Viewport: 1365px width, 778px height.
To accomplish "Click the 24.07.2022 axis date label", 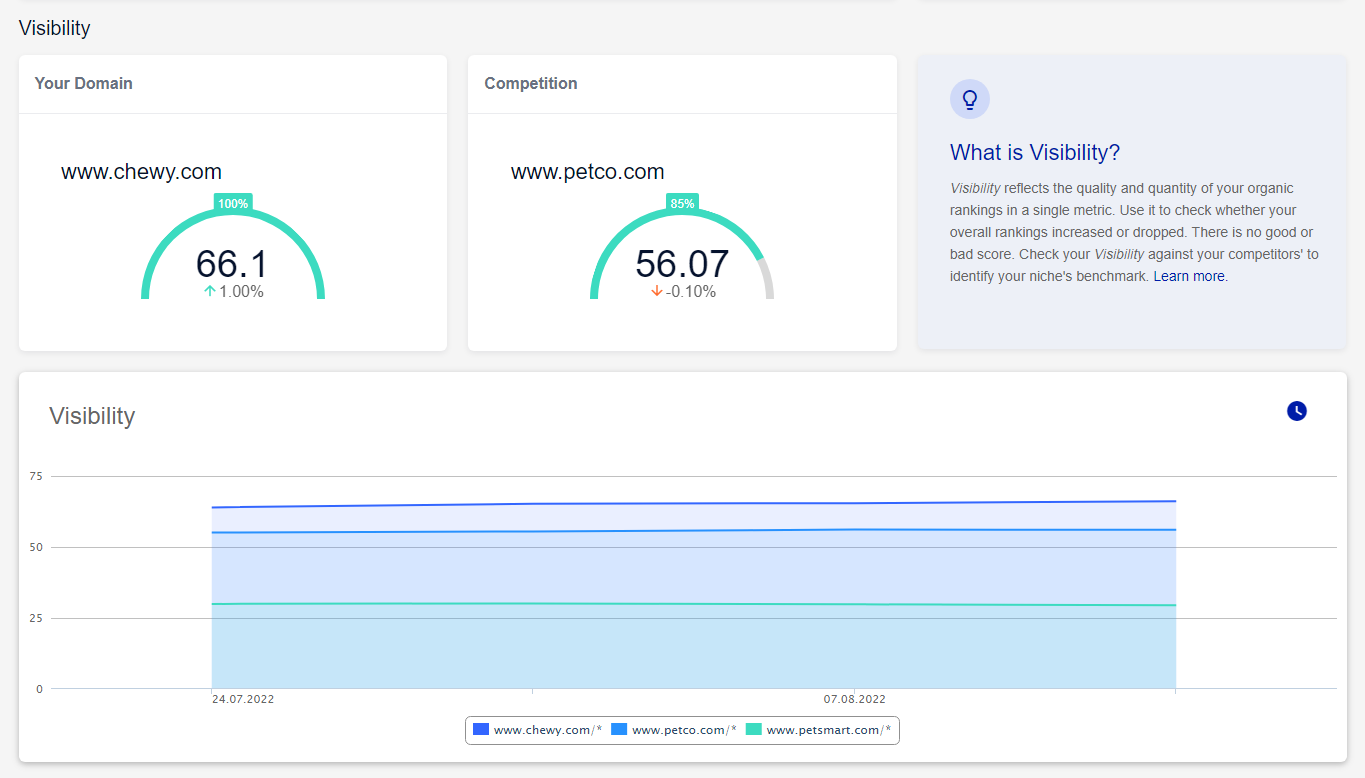I will coord(243,700).
